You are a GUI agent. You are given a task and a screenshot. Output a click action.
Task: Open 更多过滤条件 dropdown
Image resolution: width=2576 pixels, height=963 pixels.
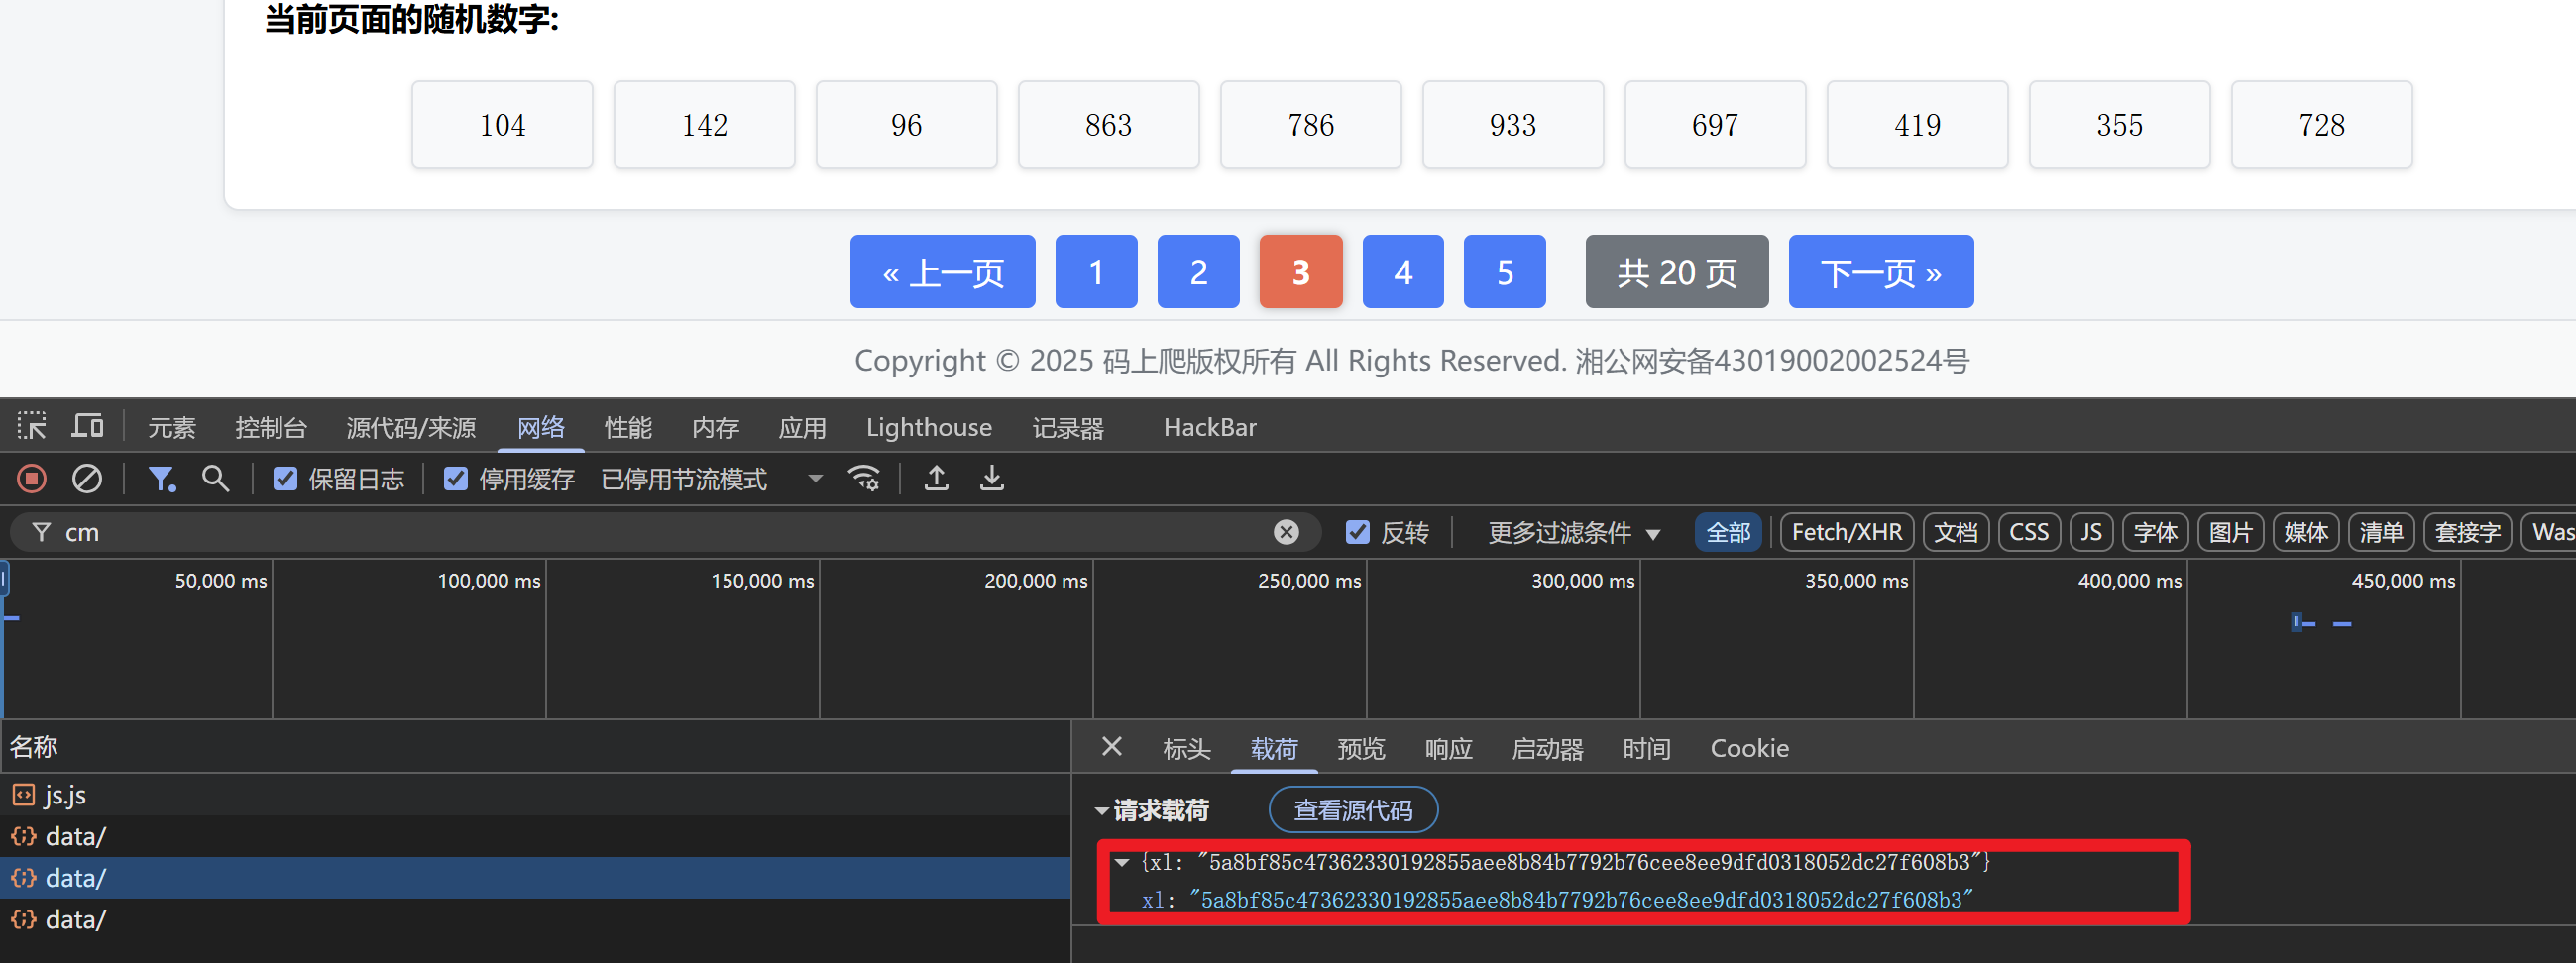[x=1574, y=533]
